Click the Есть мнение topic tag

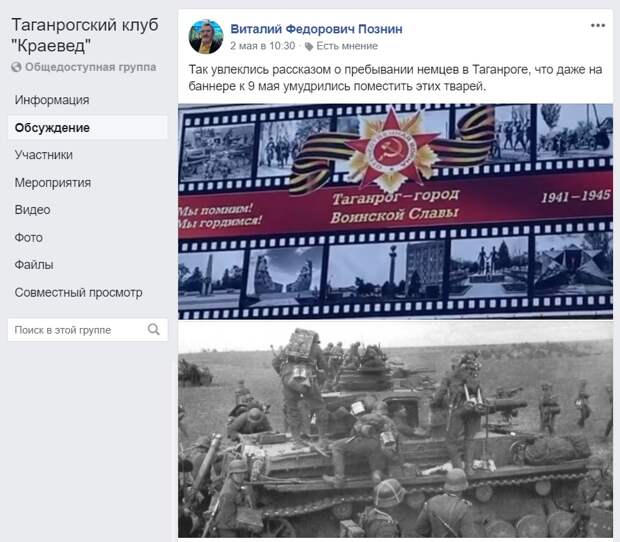pos(347,46)
